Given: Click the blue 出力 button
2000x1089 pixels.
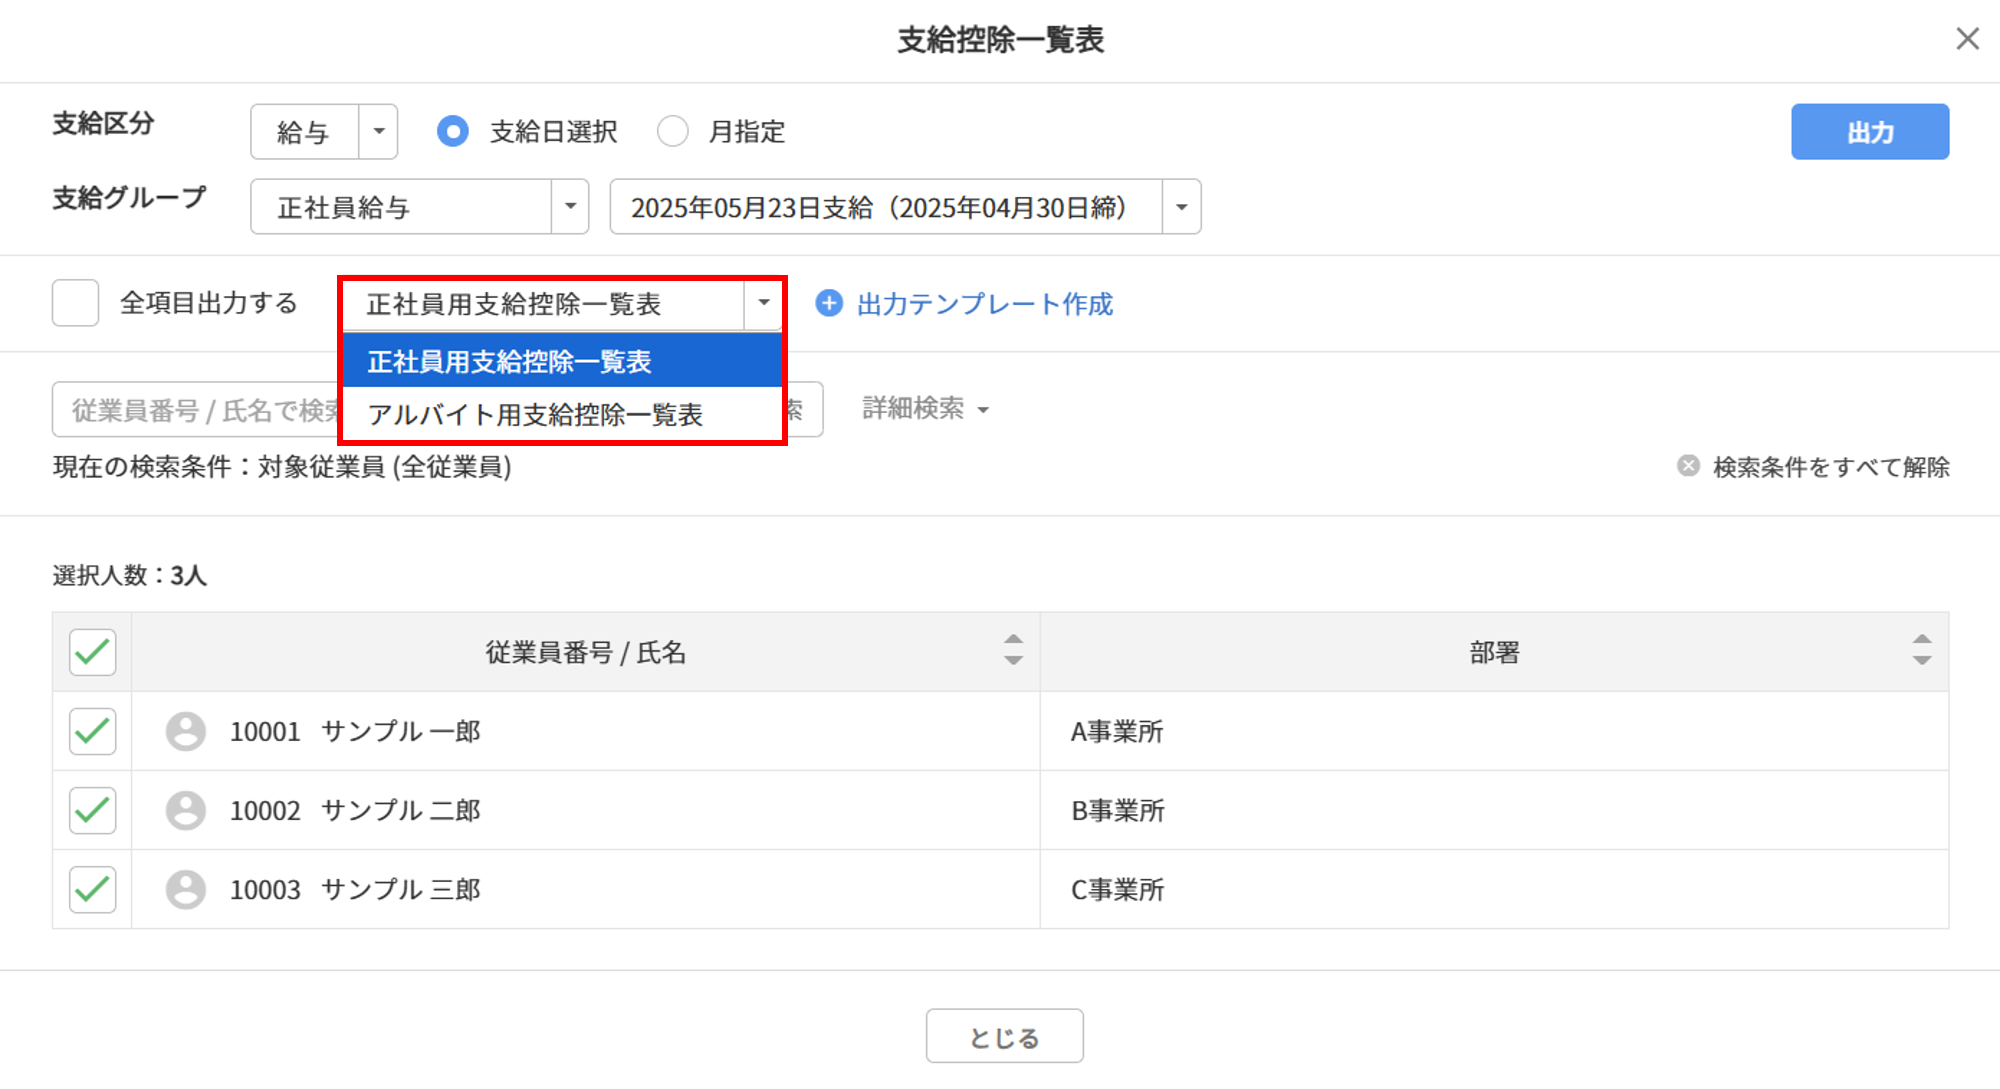Looking at the screenshot, I should click(1869, 131).
